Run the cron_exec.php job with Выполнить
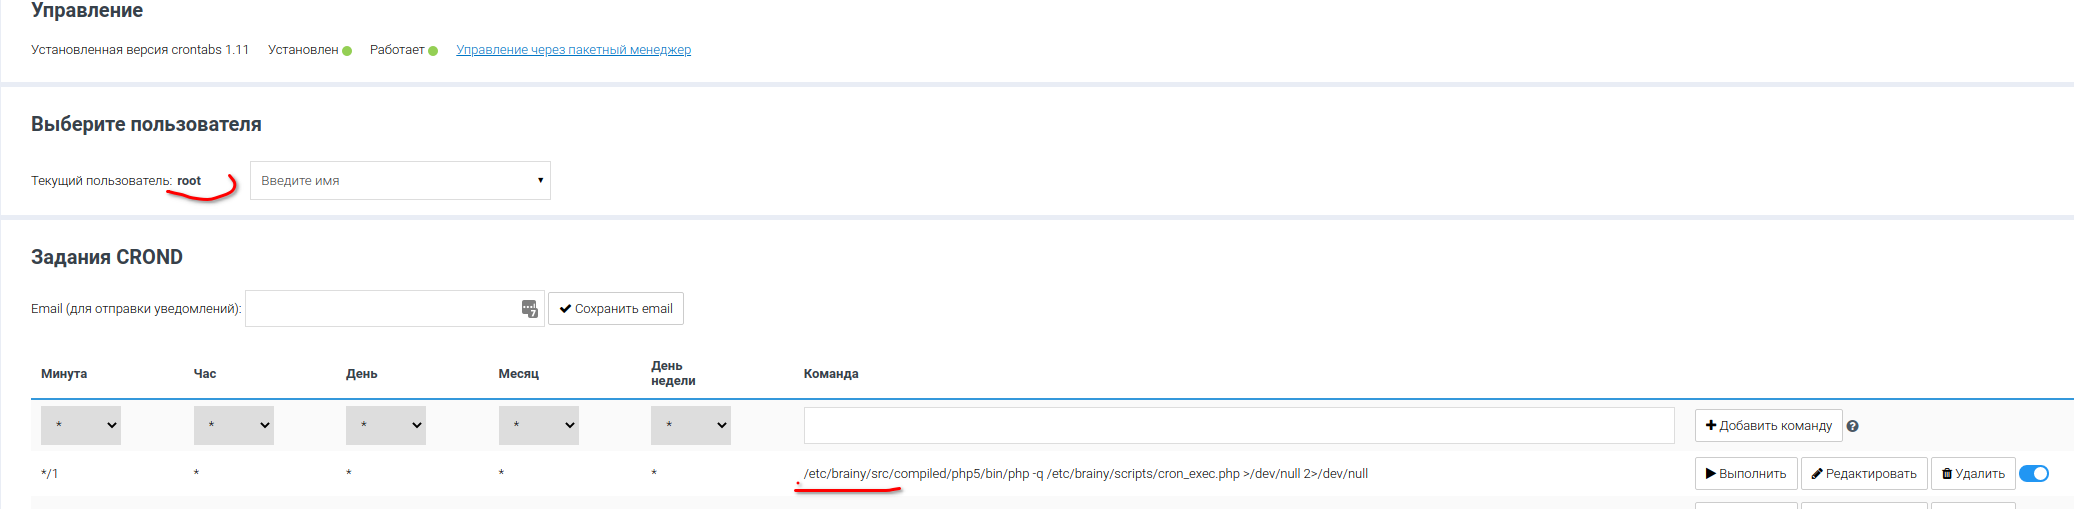 tap(1746, 474)
